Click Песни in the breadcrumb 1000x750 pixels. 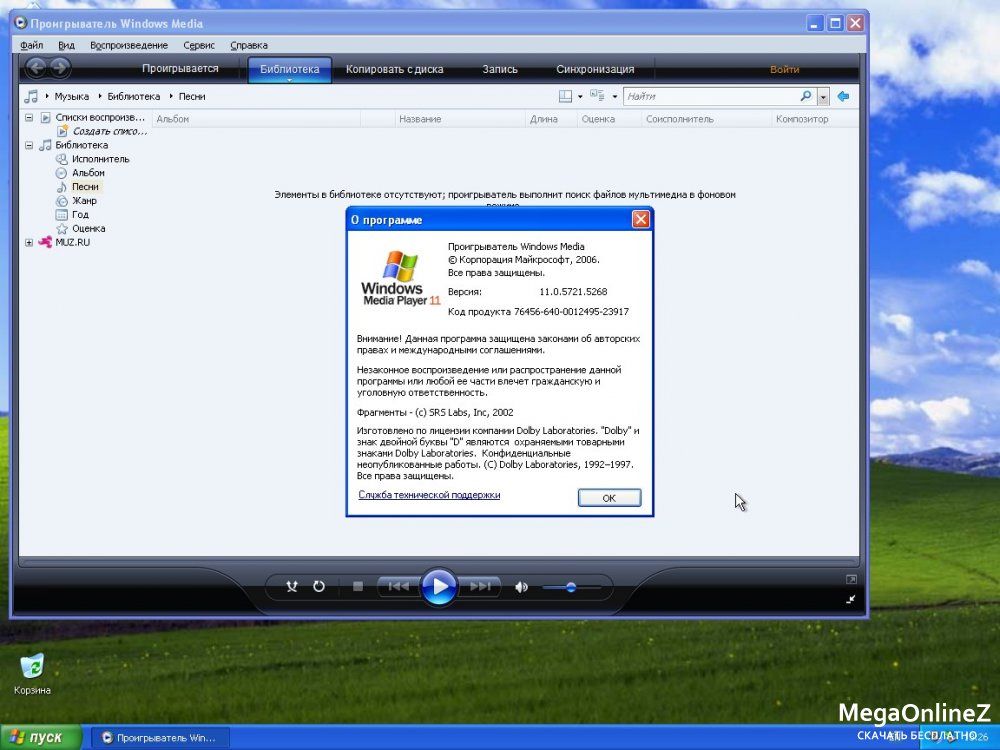[192, 96]
